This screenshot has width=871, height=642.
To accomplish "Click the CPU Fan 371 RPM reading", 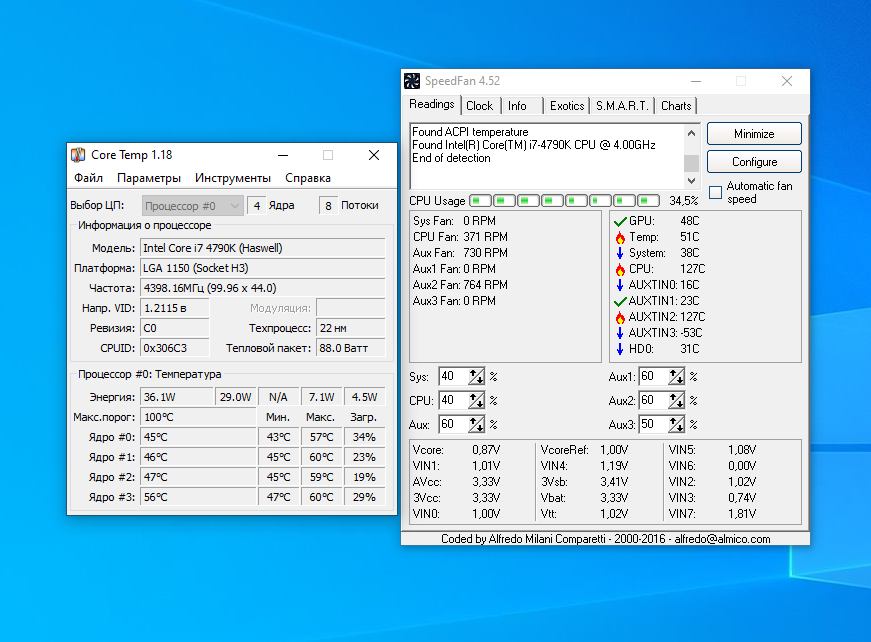I will pos(460,237).
